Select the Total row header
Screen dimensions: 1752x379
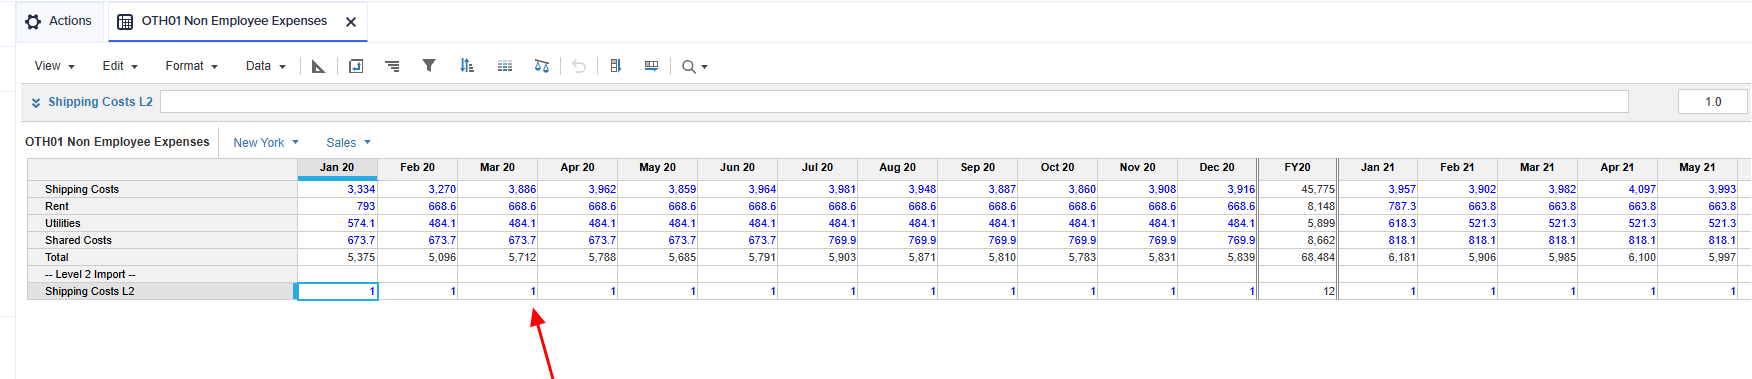coord(162,257)
